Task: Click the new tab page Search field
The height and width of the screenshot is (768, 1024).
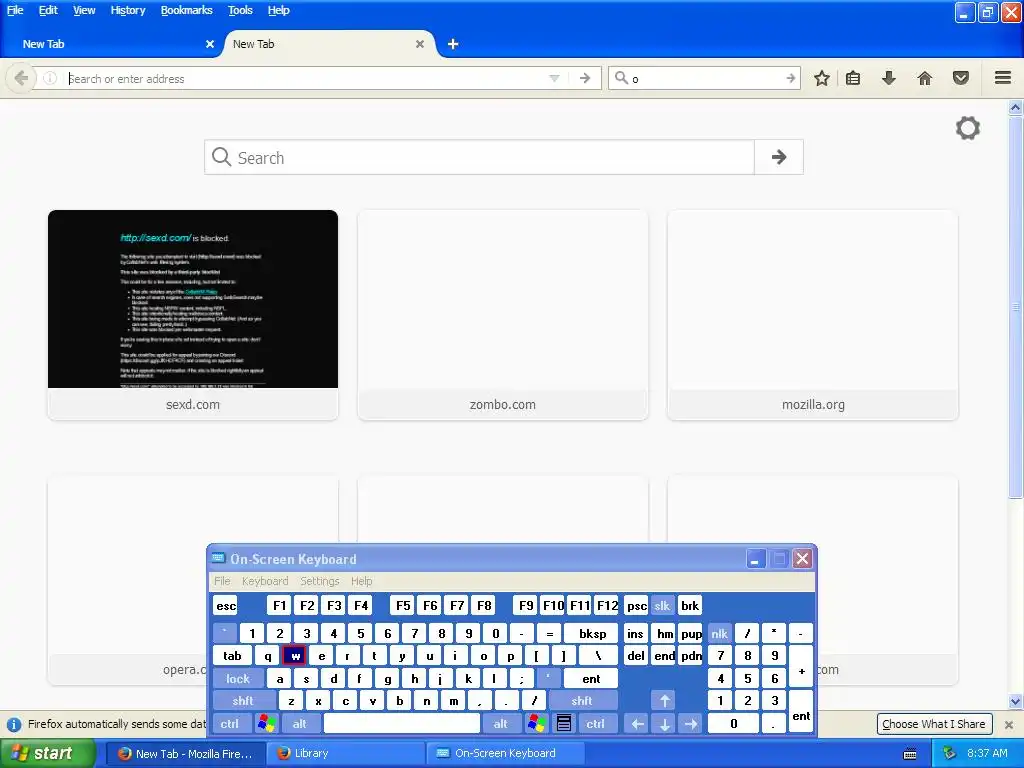Action: 480,157
